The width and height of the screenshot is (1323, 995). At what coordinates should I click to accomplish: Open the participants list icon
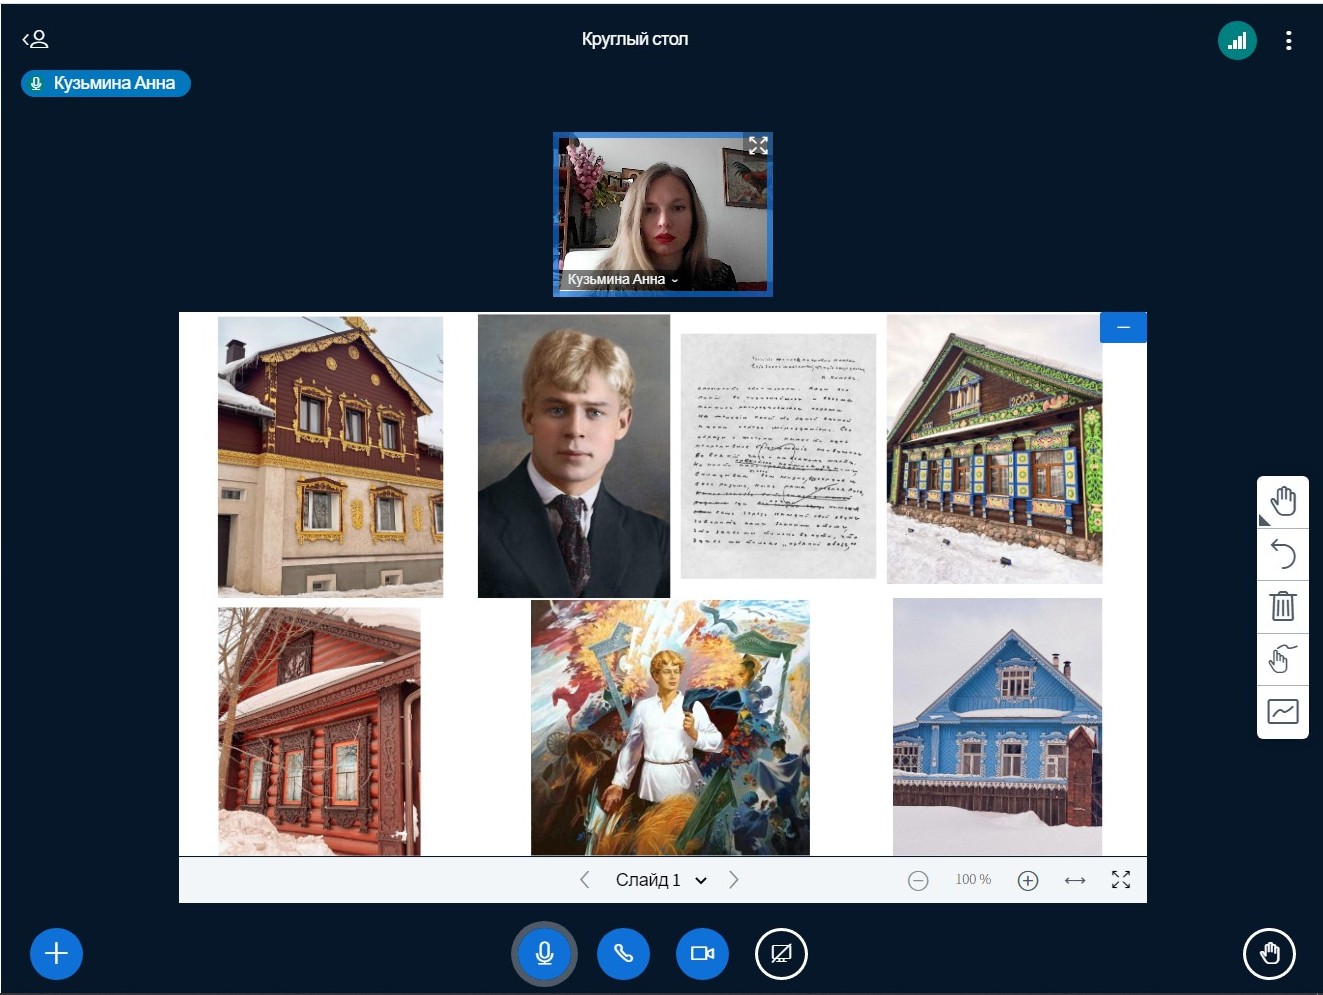pyautogui.click(x=35, y=40)
